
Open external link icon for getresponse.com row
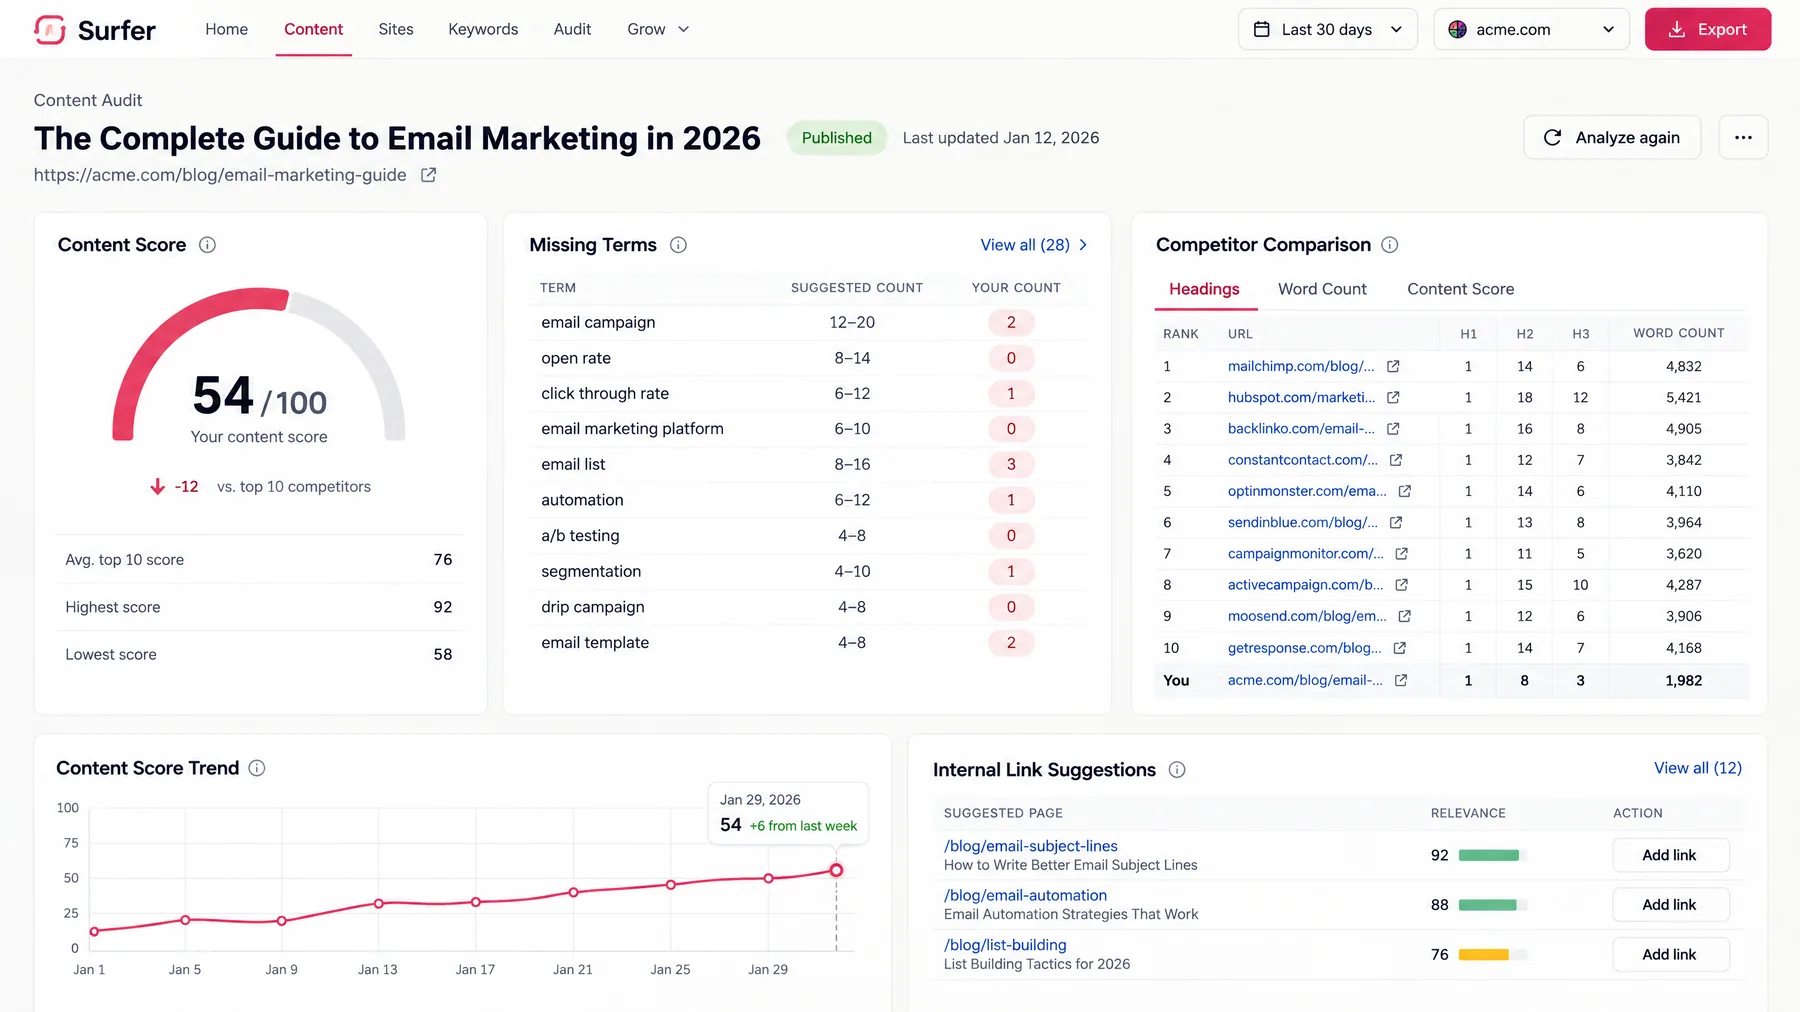click(x=1400, y=648)
